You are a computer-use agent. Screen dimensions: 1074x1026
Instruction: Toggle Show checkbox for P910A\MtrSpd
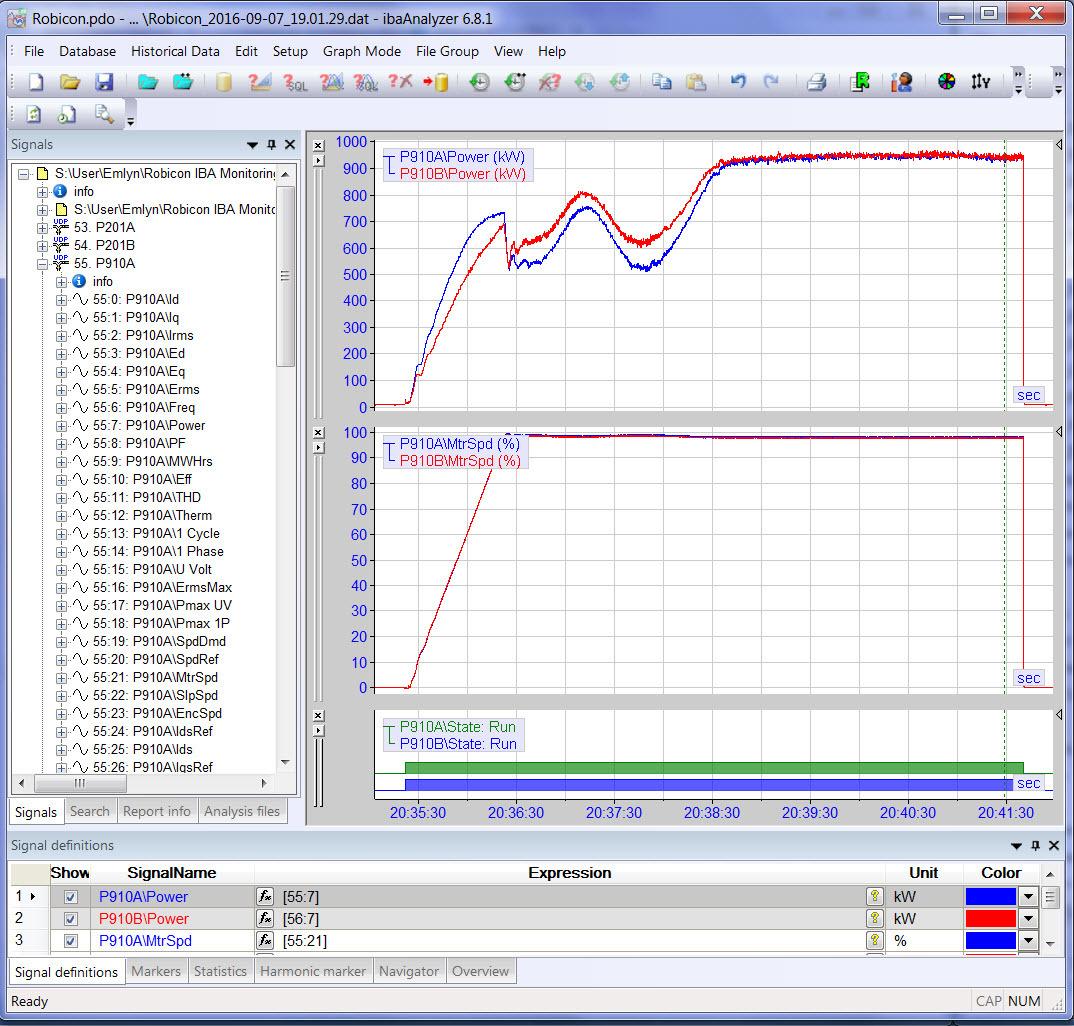point(71,941)
